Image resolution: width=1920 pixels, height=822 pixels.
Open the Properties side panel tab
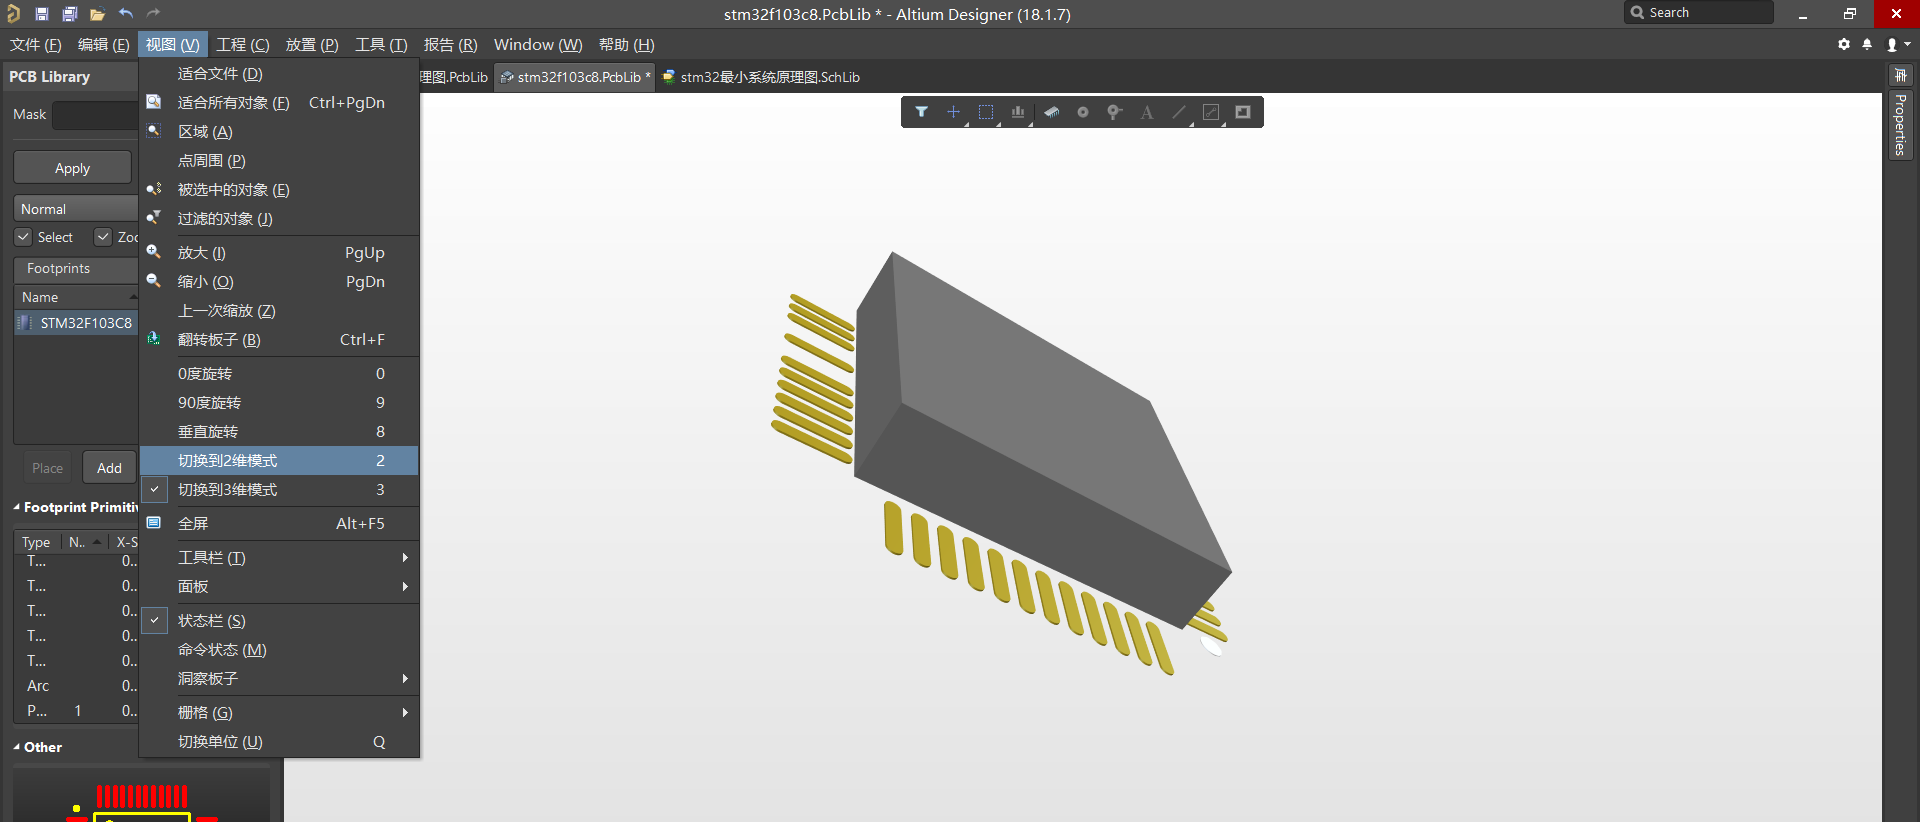click(x=1900, y=125)
